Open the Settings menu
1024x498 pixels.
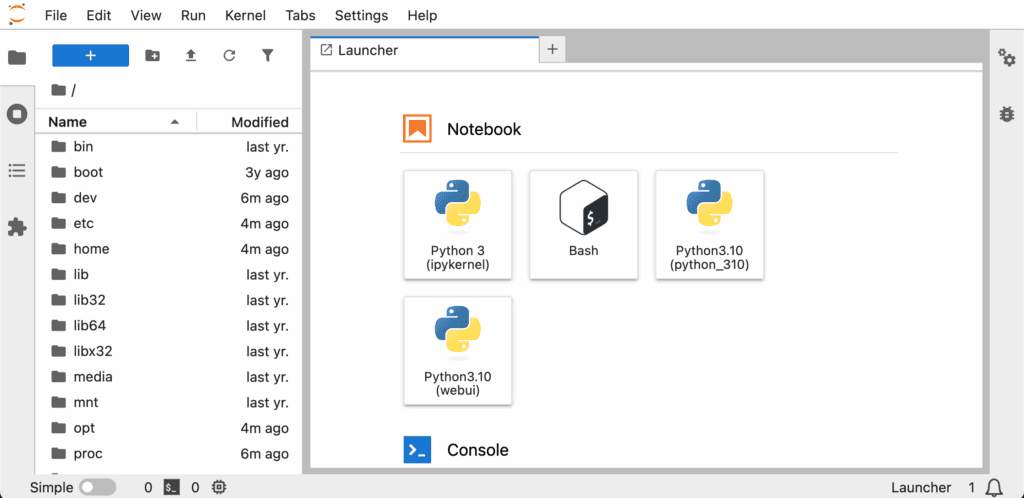pyautogui.click(x=361, y=15)
